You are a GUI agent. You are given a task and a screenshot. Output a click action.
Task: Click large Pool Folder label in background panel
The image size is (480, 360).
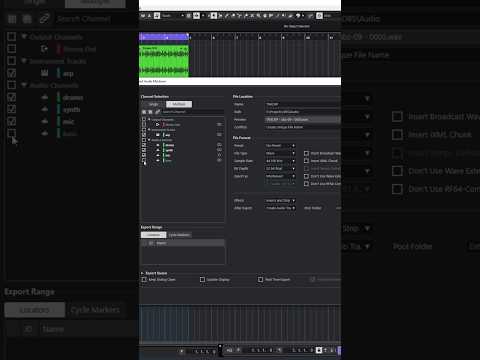(x=412, y=246)
